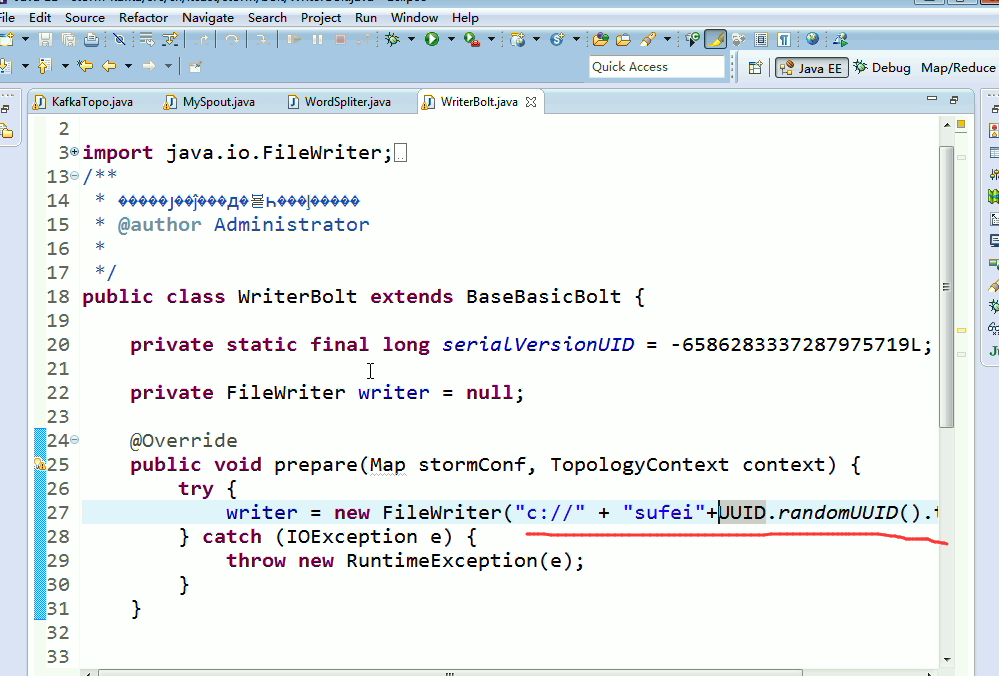The image size is (999, 676).
Task: Click the blue S new servlet icon
Action: [x=557, y=40]
